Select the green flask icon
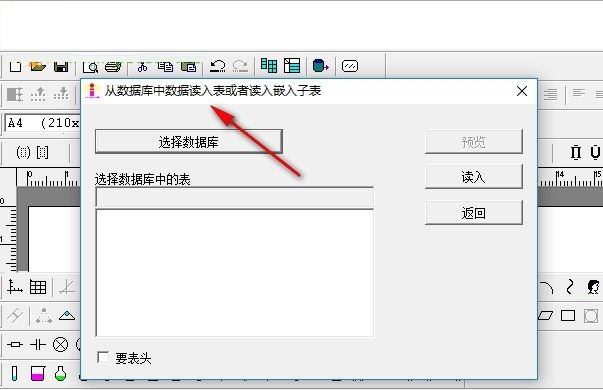 tap(60, 373)
